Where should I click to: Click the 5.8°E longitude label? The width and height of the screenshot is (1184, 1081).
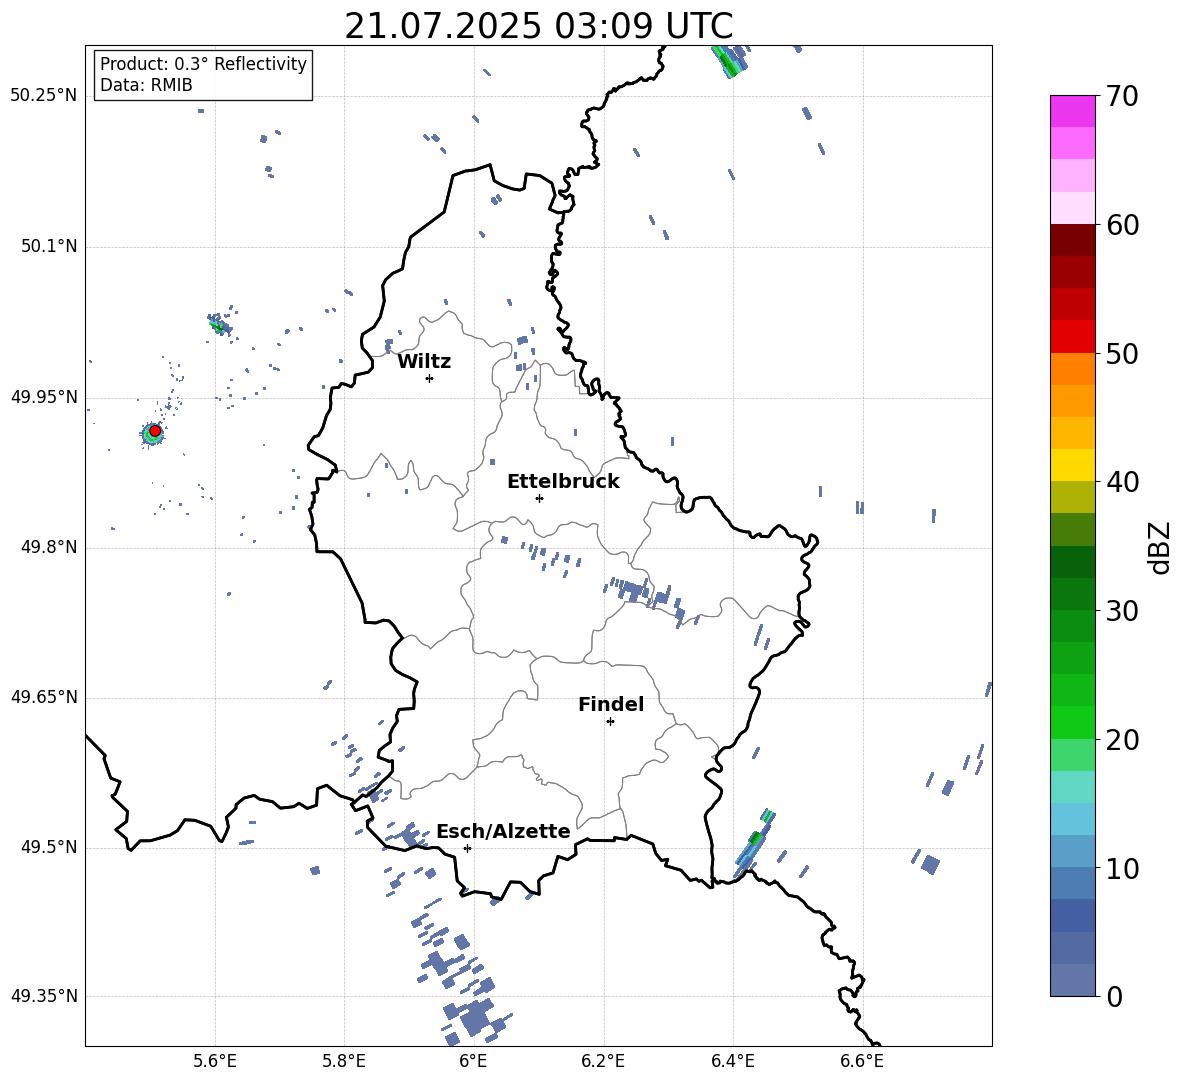(x=344, y=1061)
